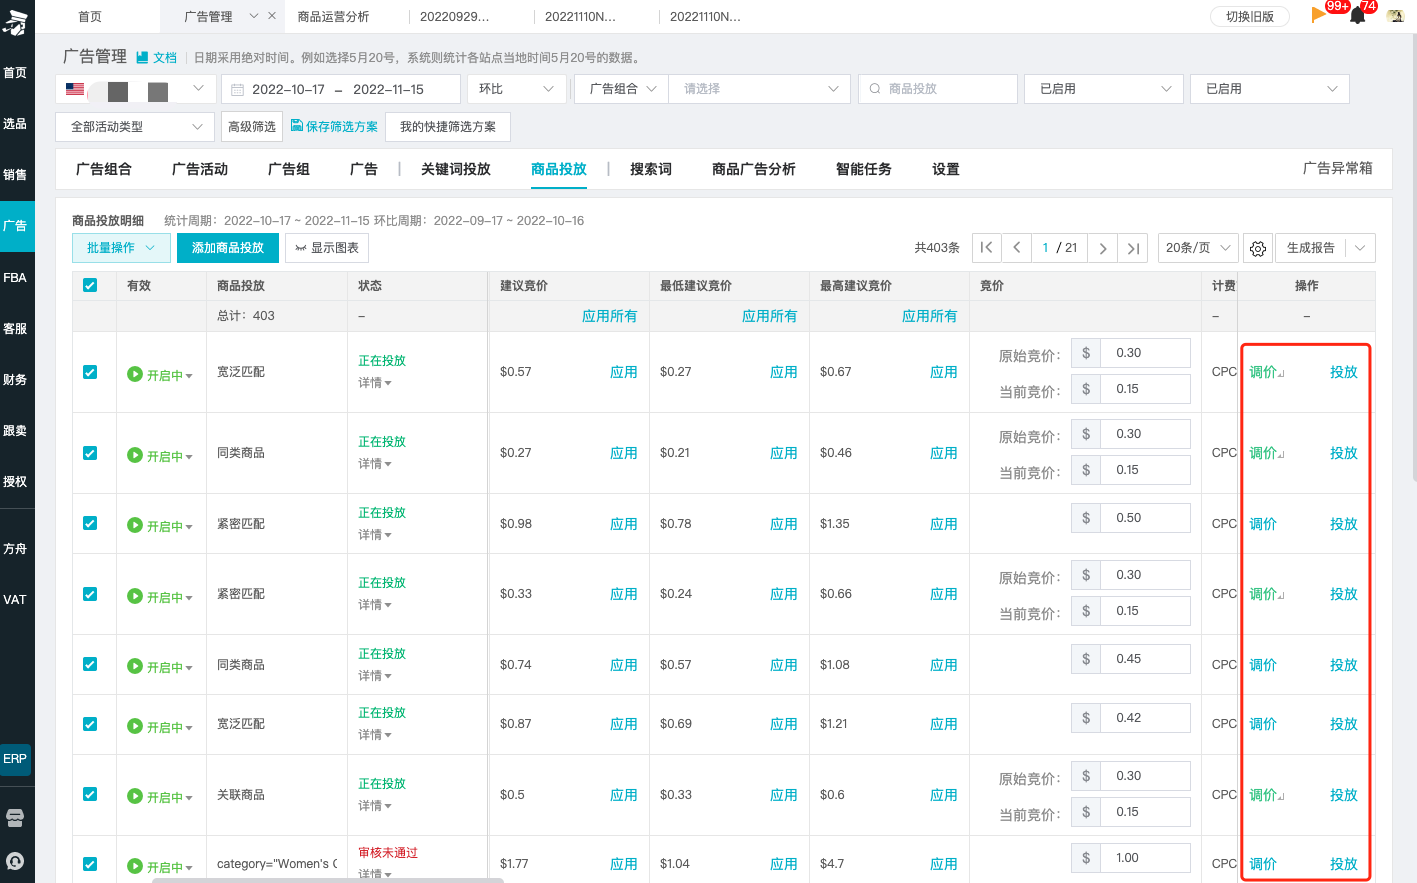Click the user avatar in the top bar
This screenshot has width=1417, height=883.
(1395, 15)
